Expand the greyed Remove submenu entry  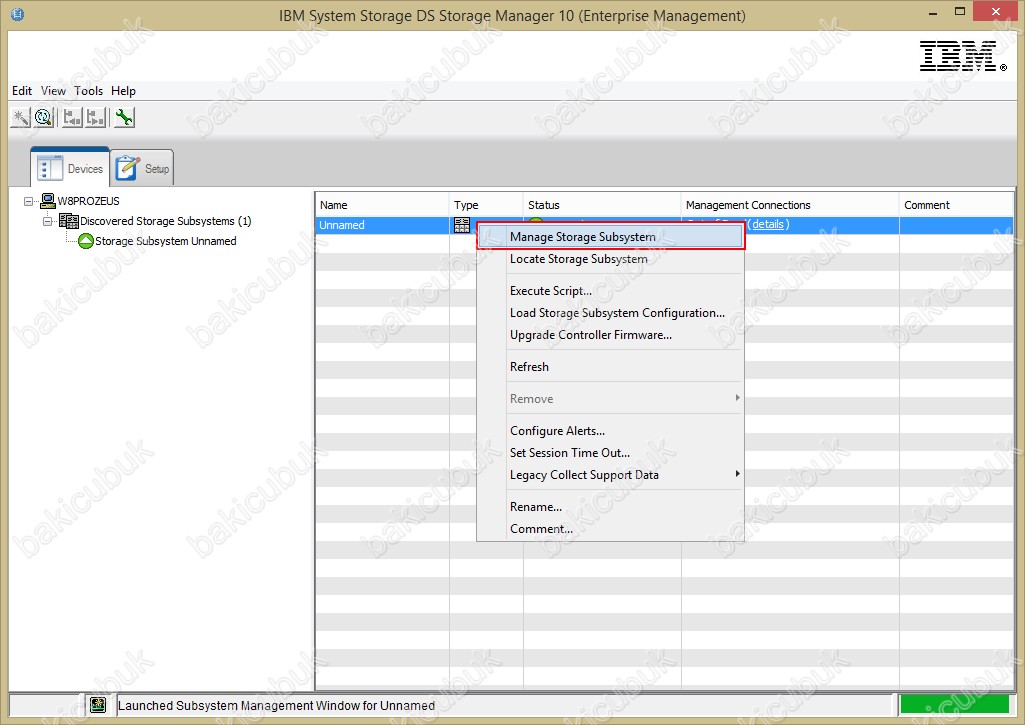coord(625,399)
